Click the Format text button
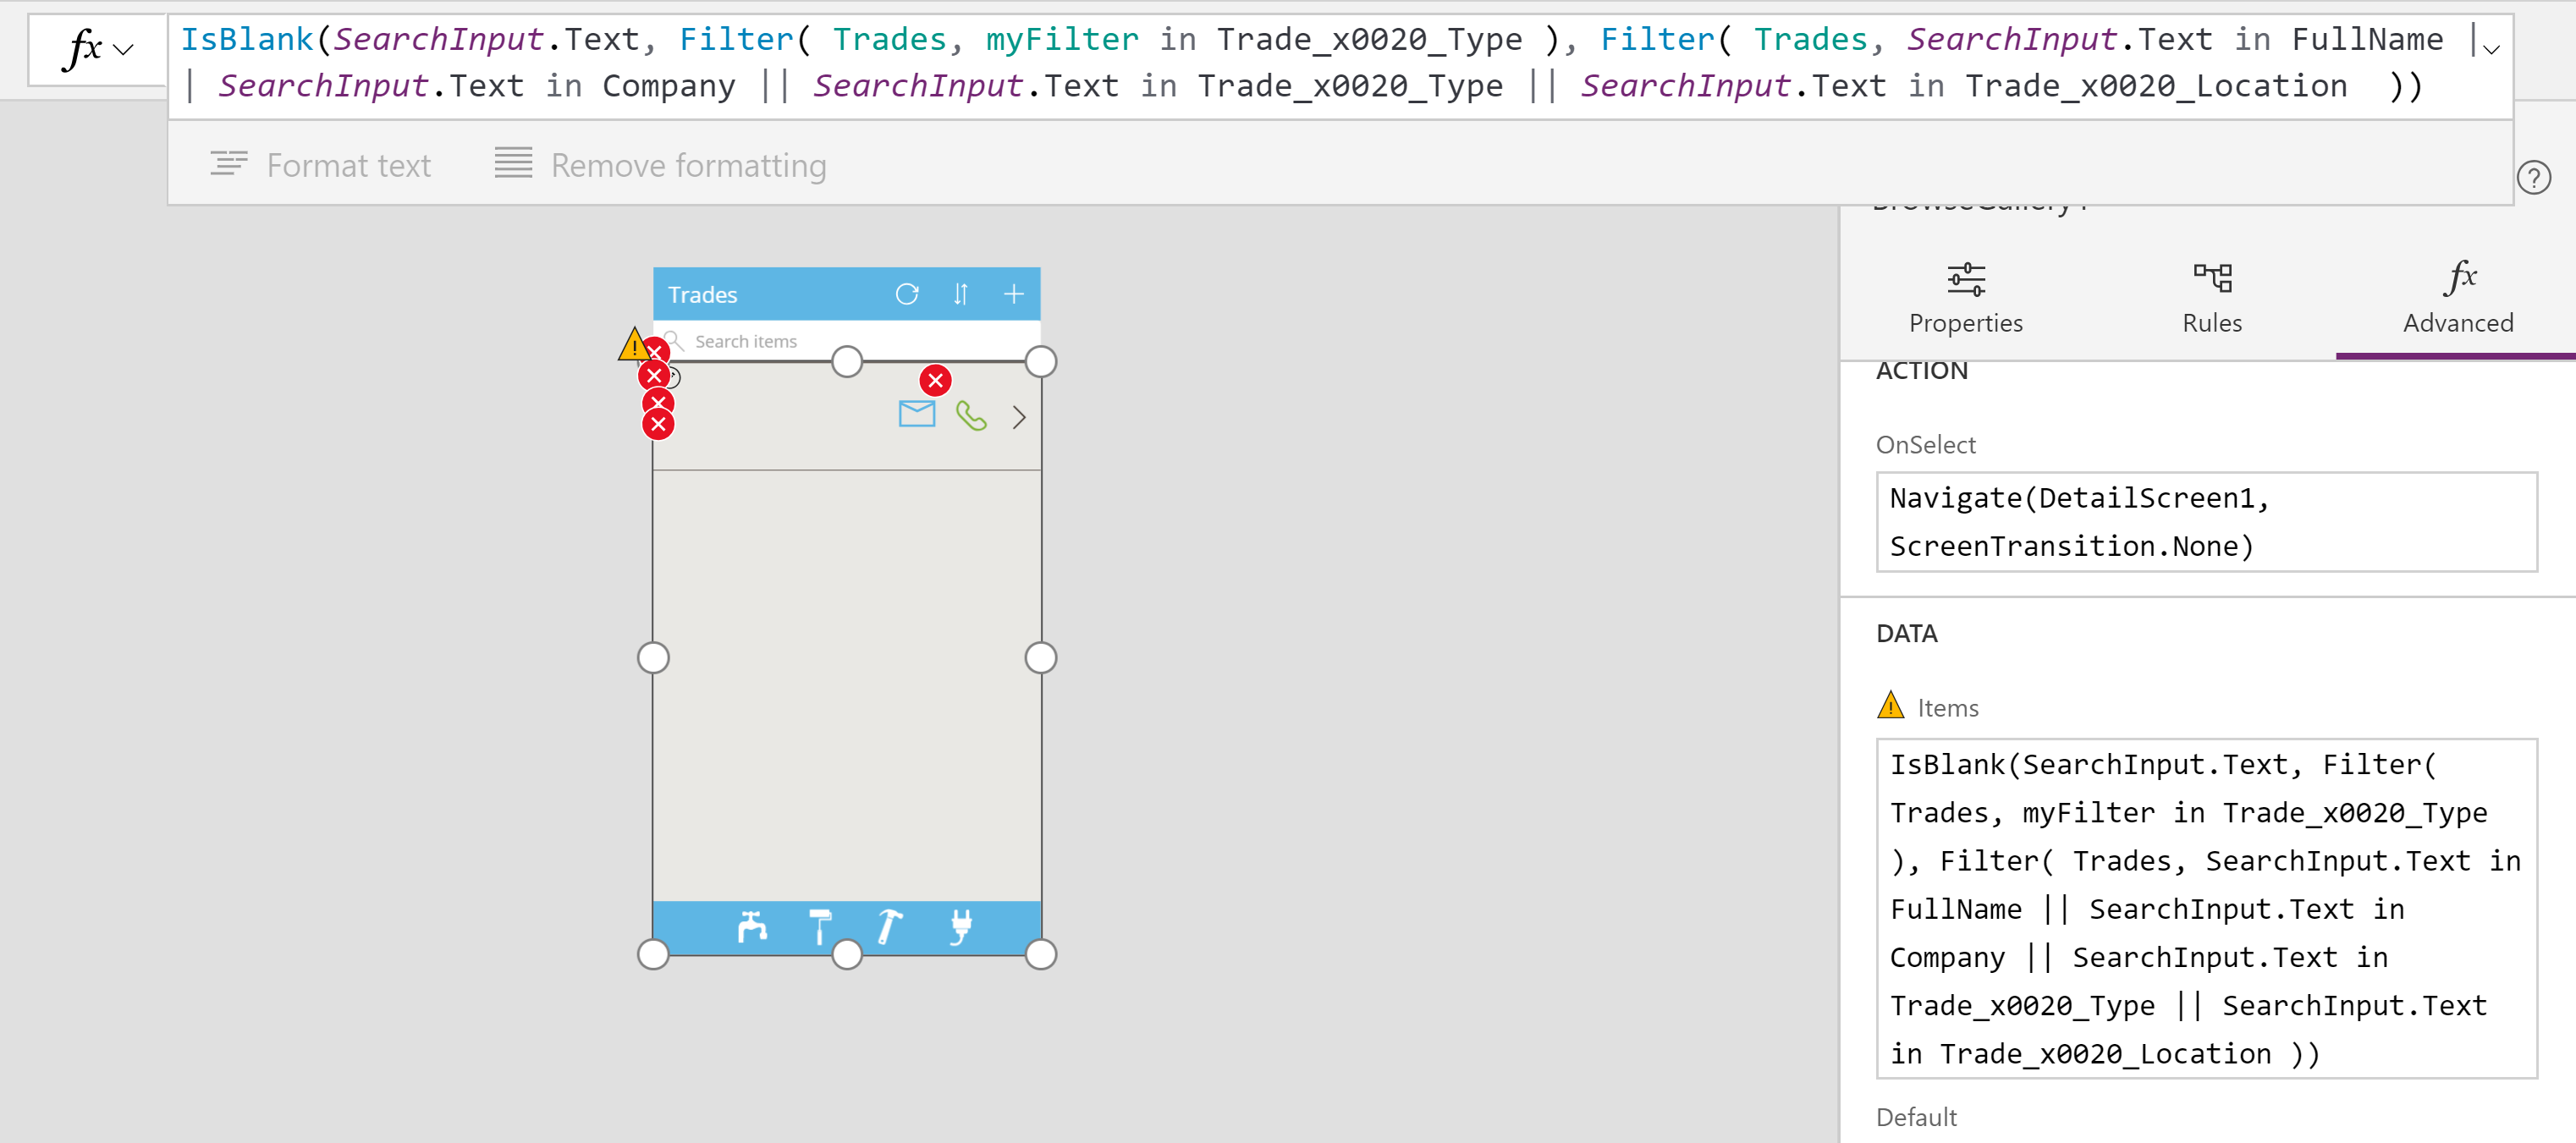 coord(321,164)
